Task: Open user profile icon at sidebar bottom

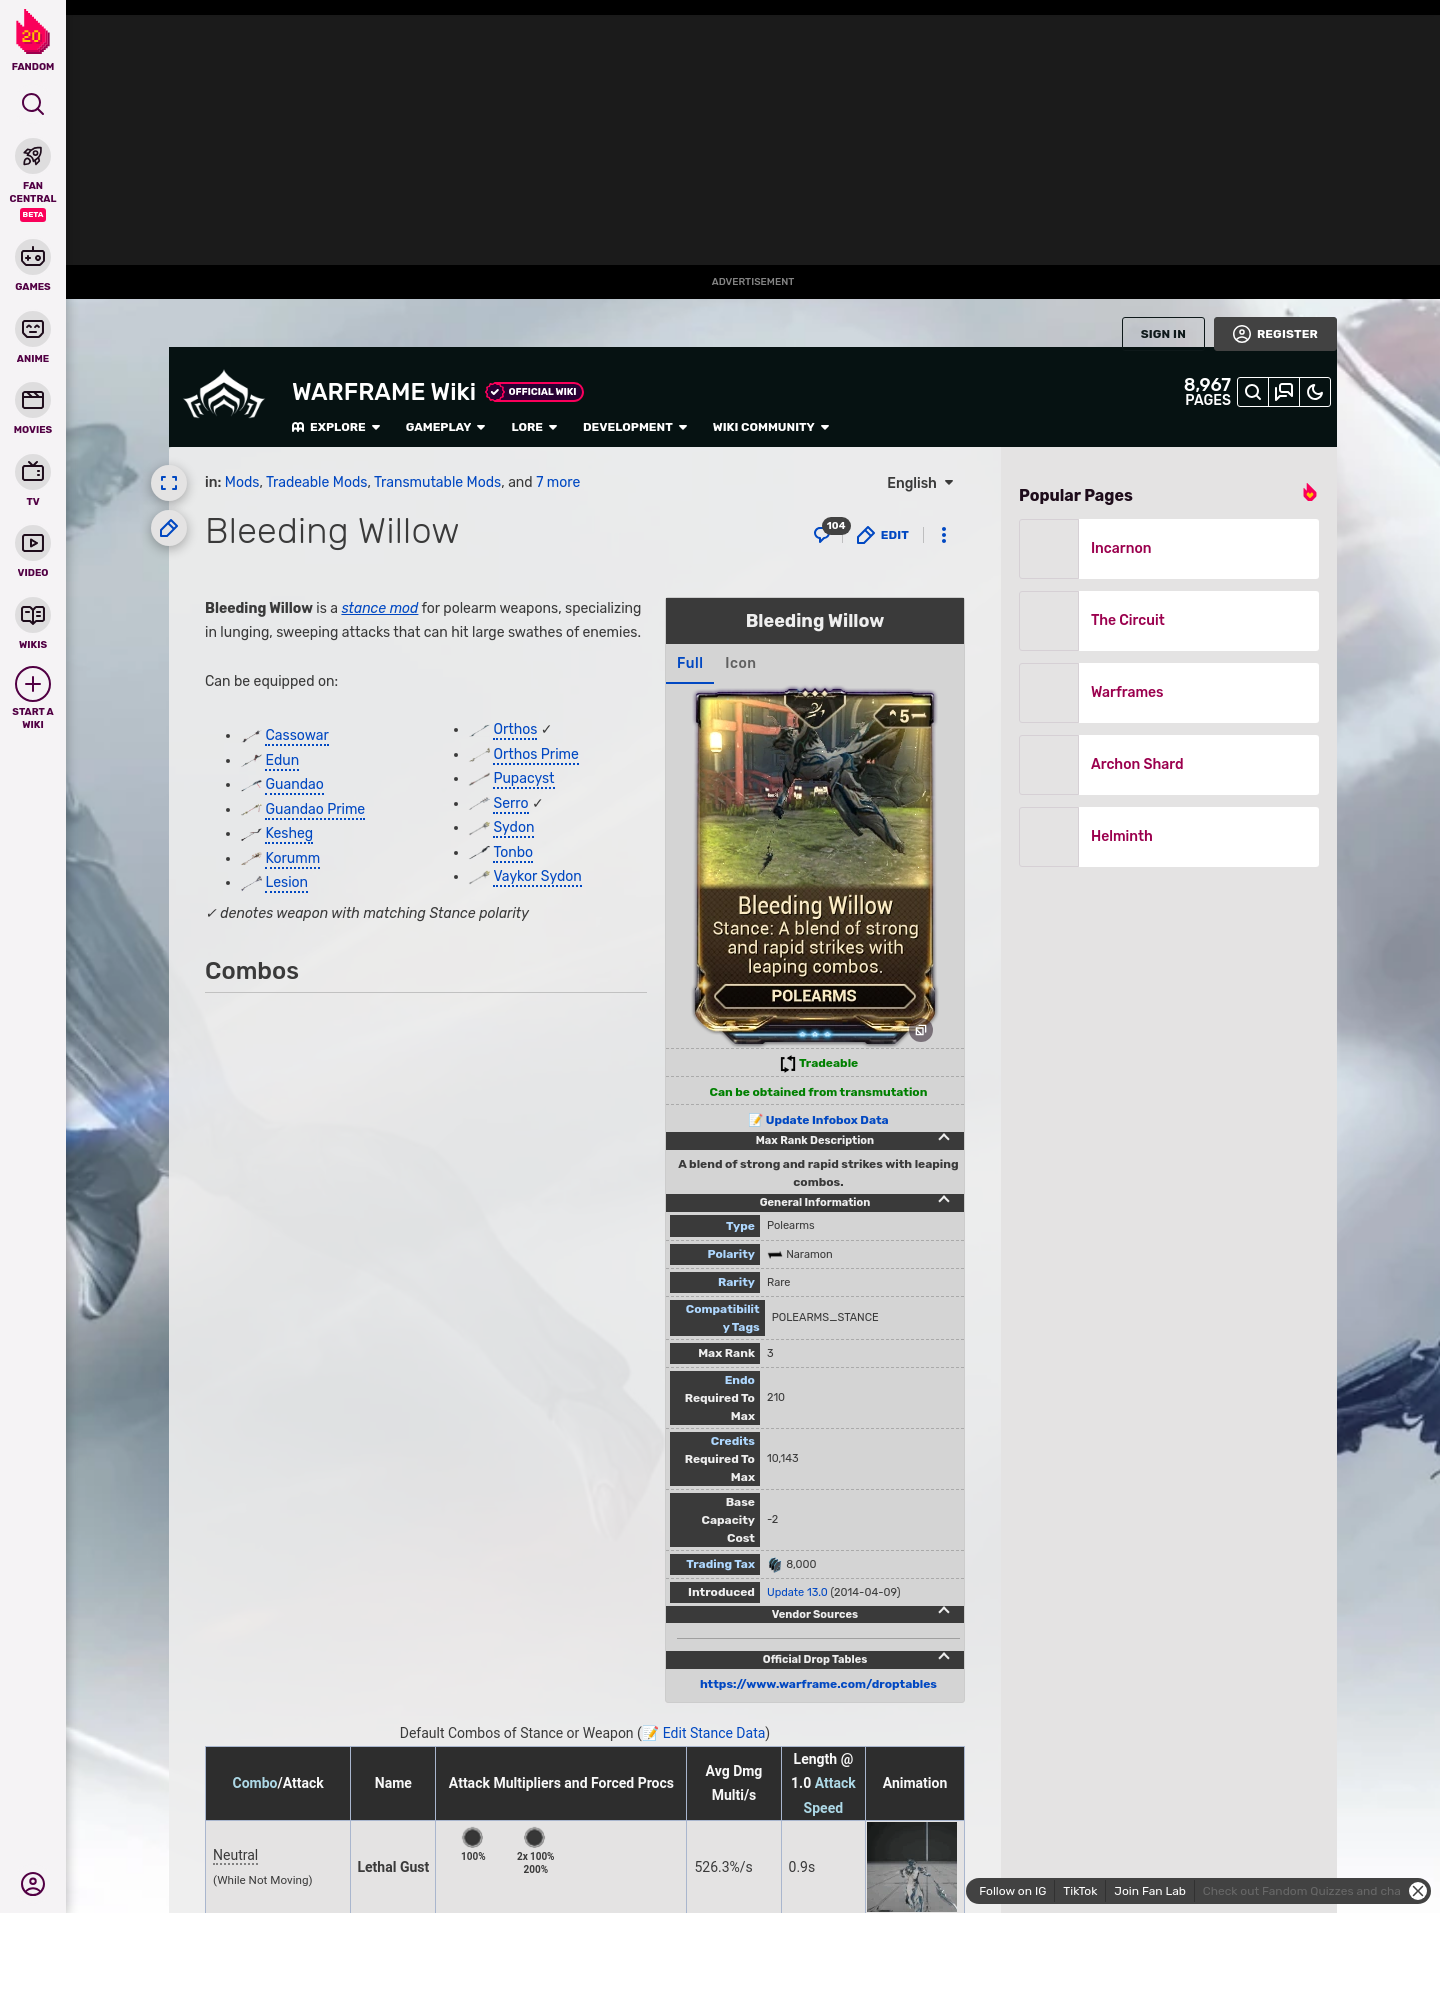Action: pyautogui.click(x=33, y=1884)
